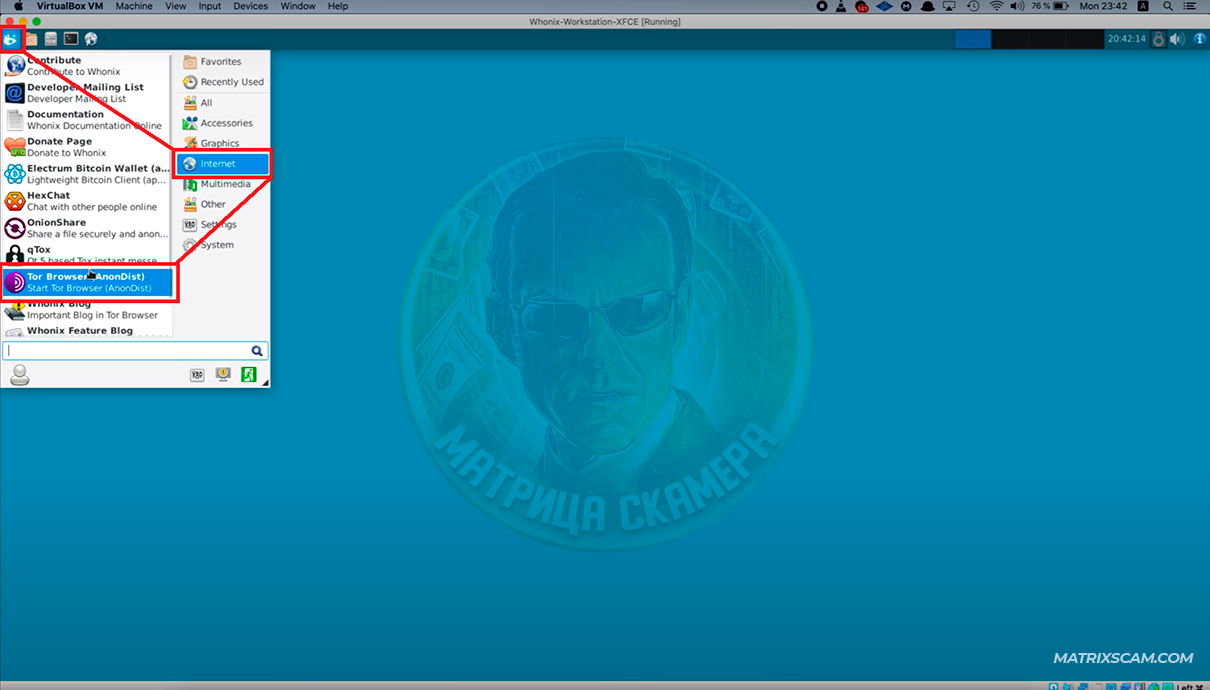Screen dimensions: 1210x690
Task: Select the Favorites category
Action: pos(223,62)
